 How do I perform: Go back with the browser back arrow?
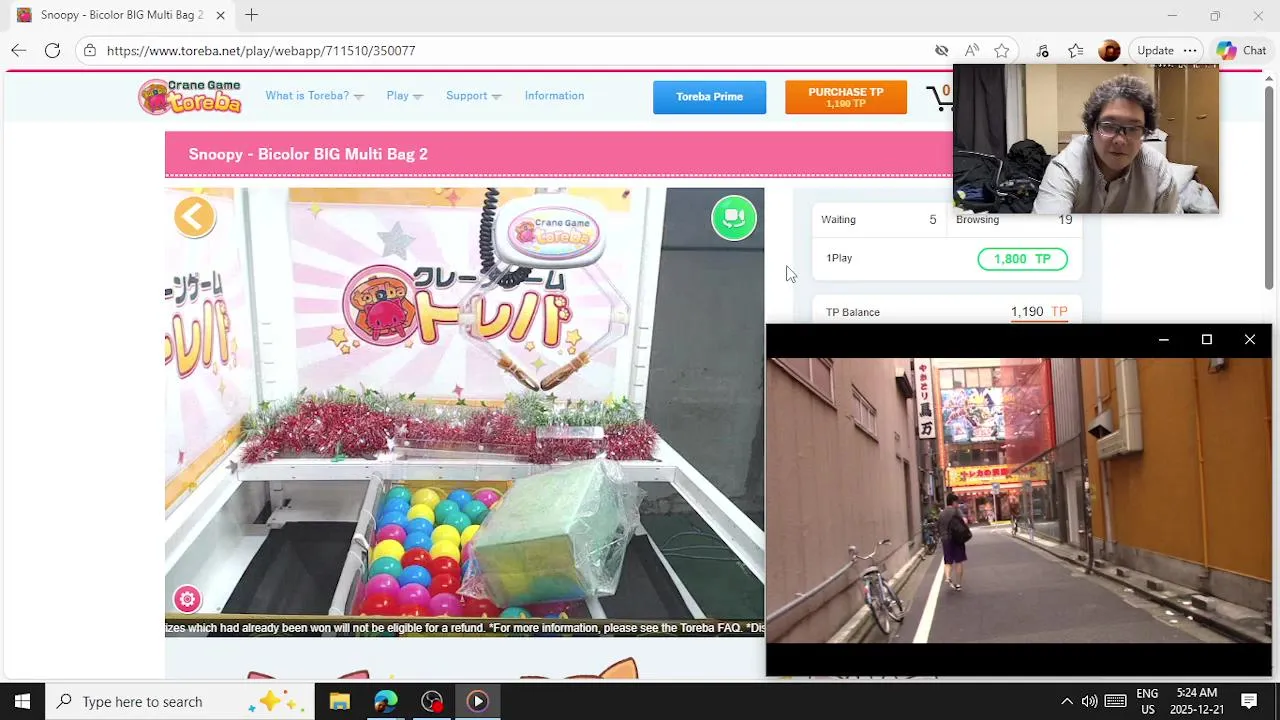[x=18, y=50]
